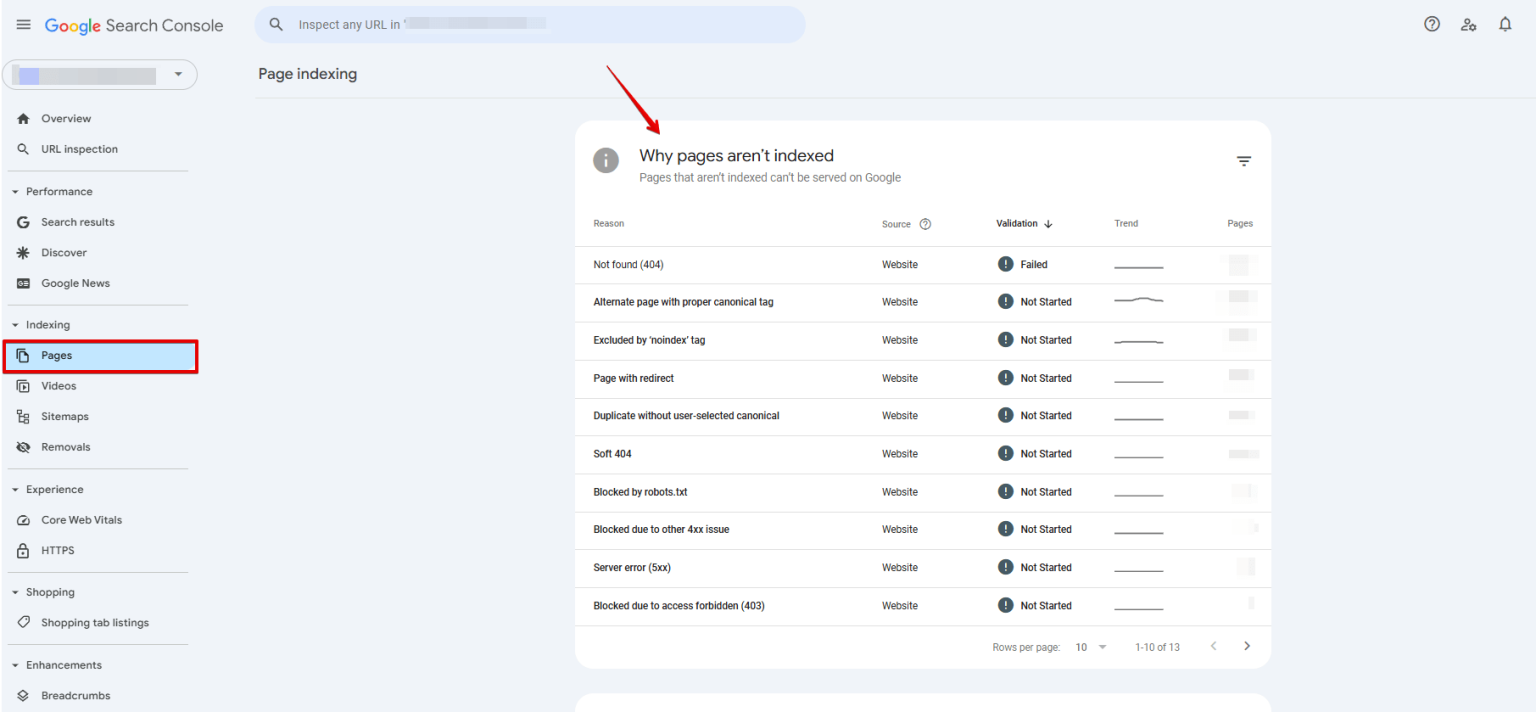This screenshot has height=712, width=1536.
Task: Open the property selector dropdown
Action: [178, 74]
